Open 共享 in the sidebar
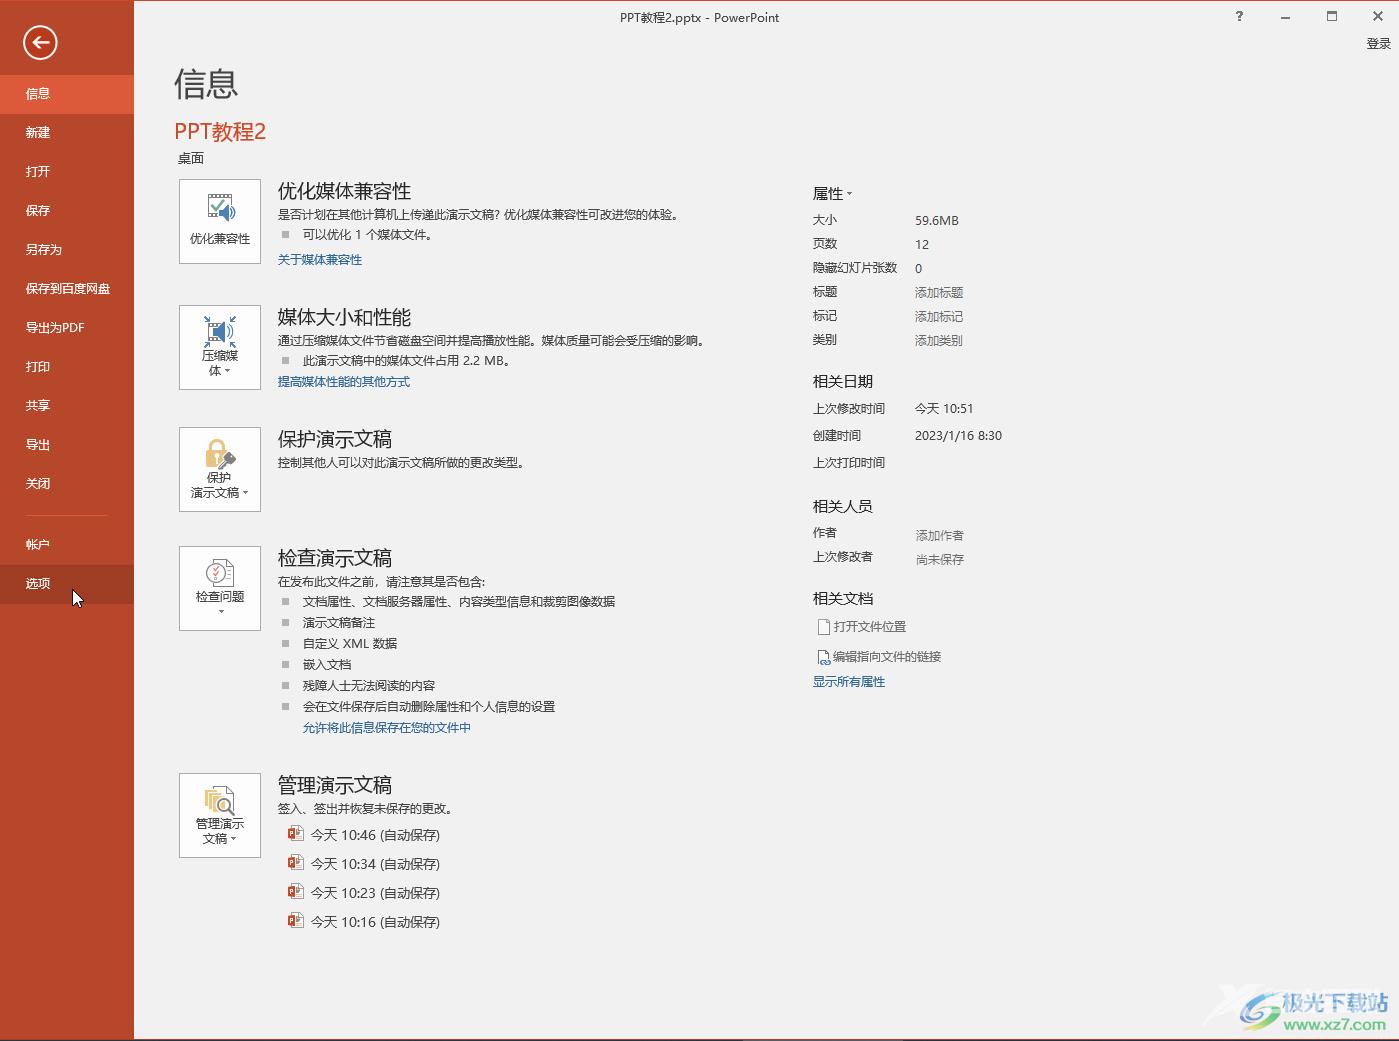Image resolution: width=1399 pixels, height=1041 pixels. point(67,406)
